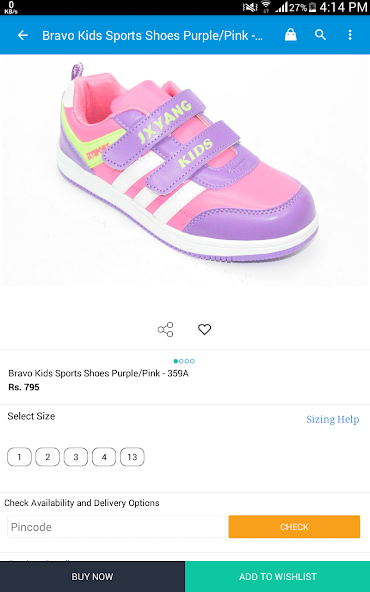The height and width of the screenshot is (592, 370).
Task: Select shoe size 2
Action: (48, 457)
